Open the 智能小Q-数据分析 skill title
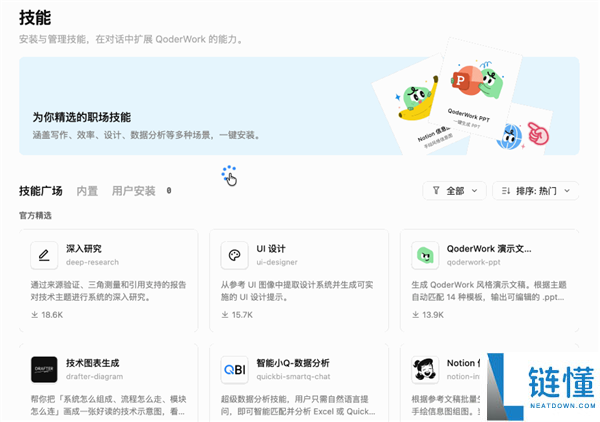The height and width of the screenshot is (422, 600). tap(293, 363)
